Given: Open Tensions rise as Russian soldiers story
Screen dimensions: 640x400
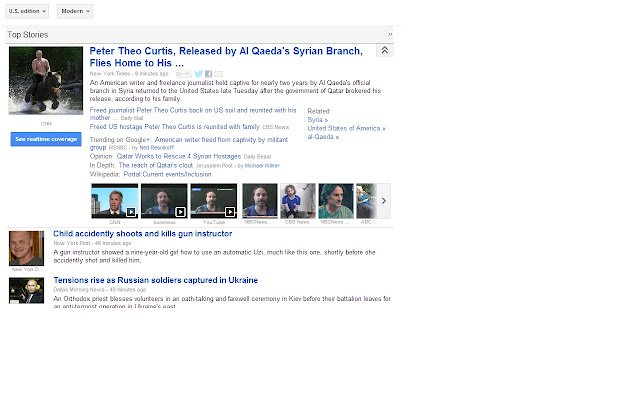Looking at the screenshot, I should pyautogui.click(x=156, y=280).
